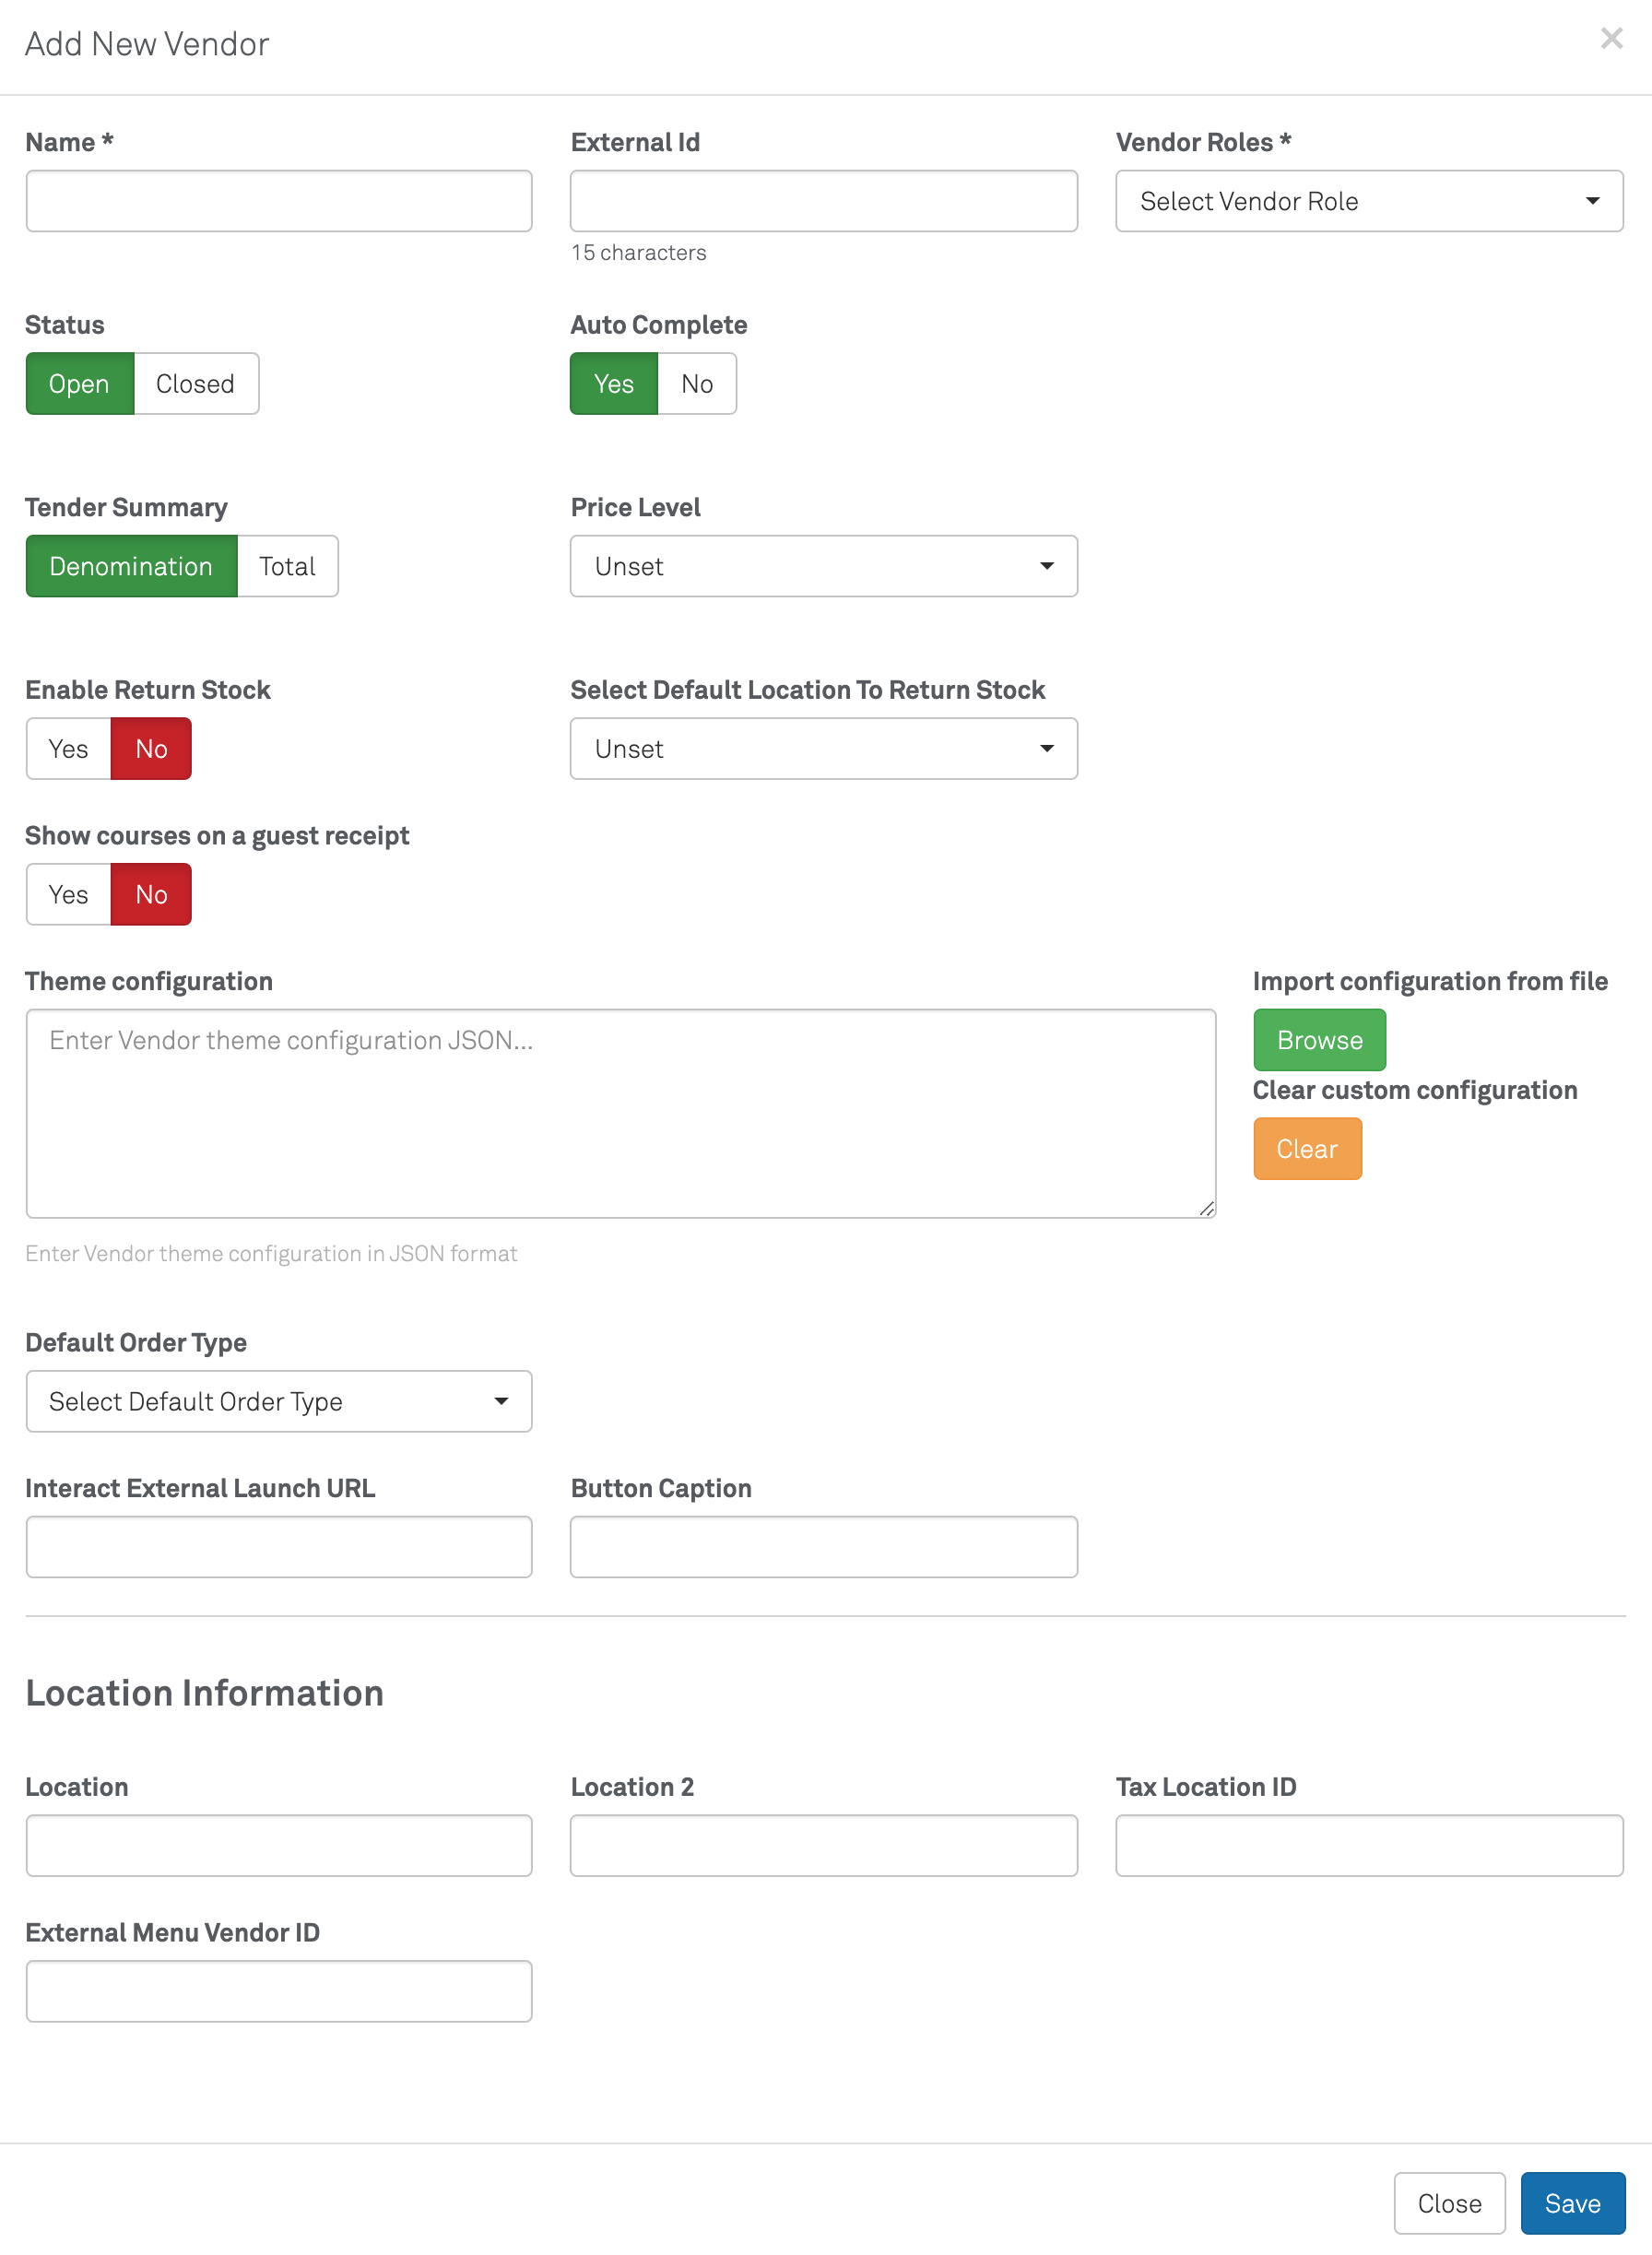This screenshot has width=1652, height=2255.
Task: Focus the Name input field
Action: tap(279, 202)
